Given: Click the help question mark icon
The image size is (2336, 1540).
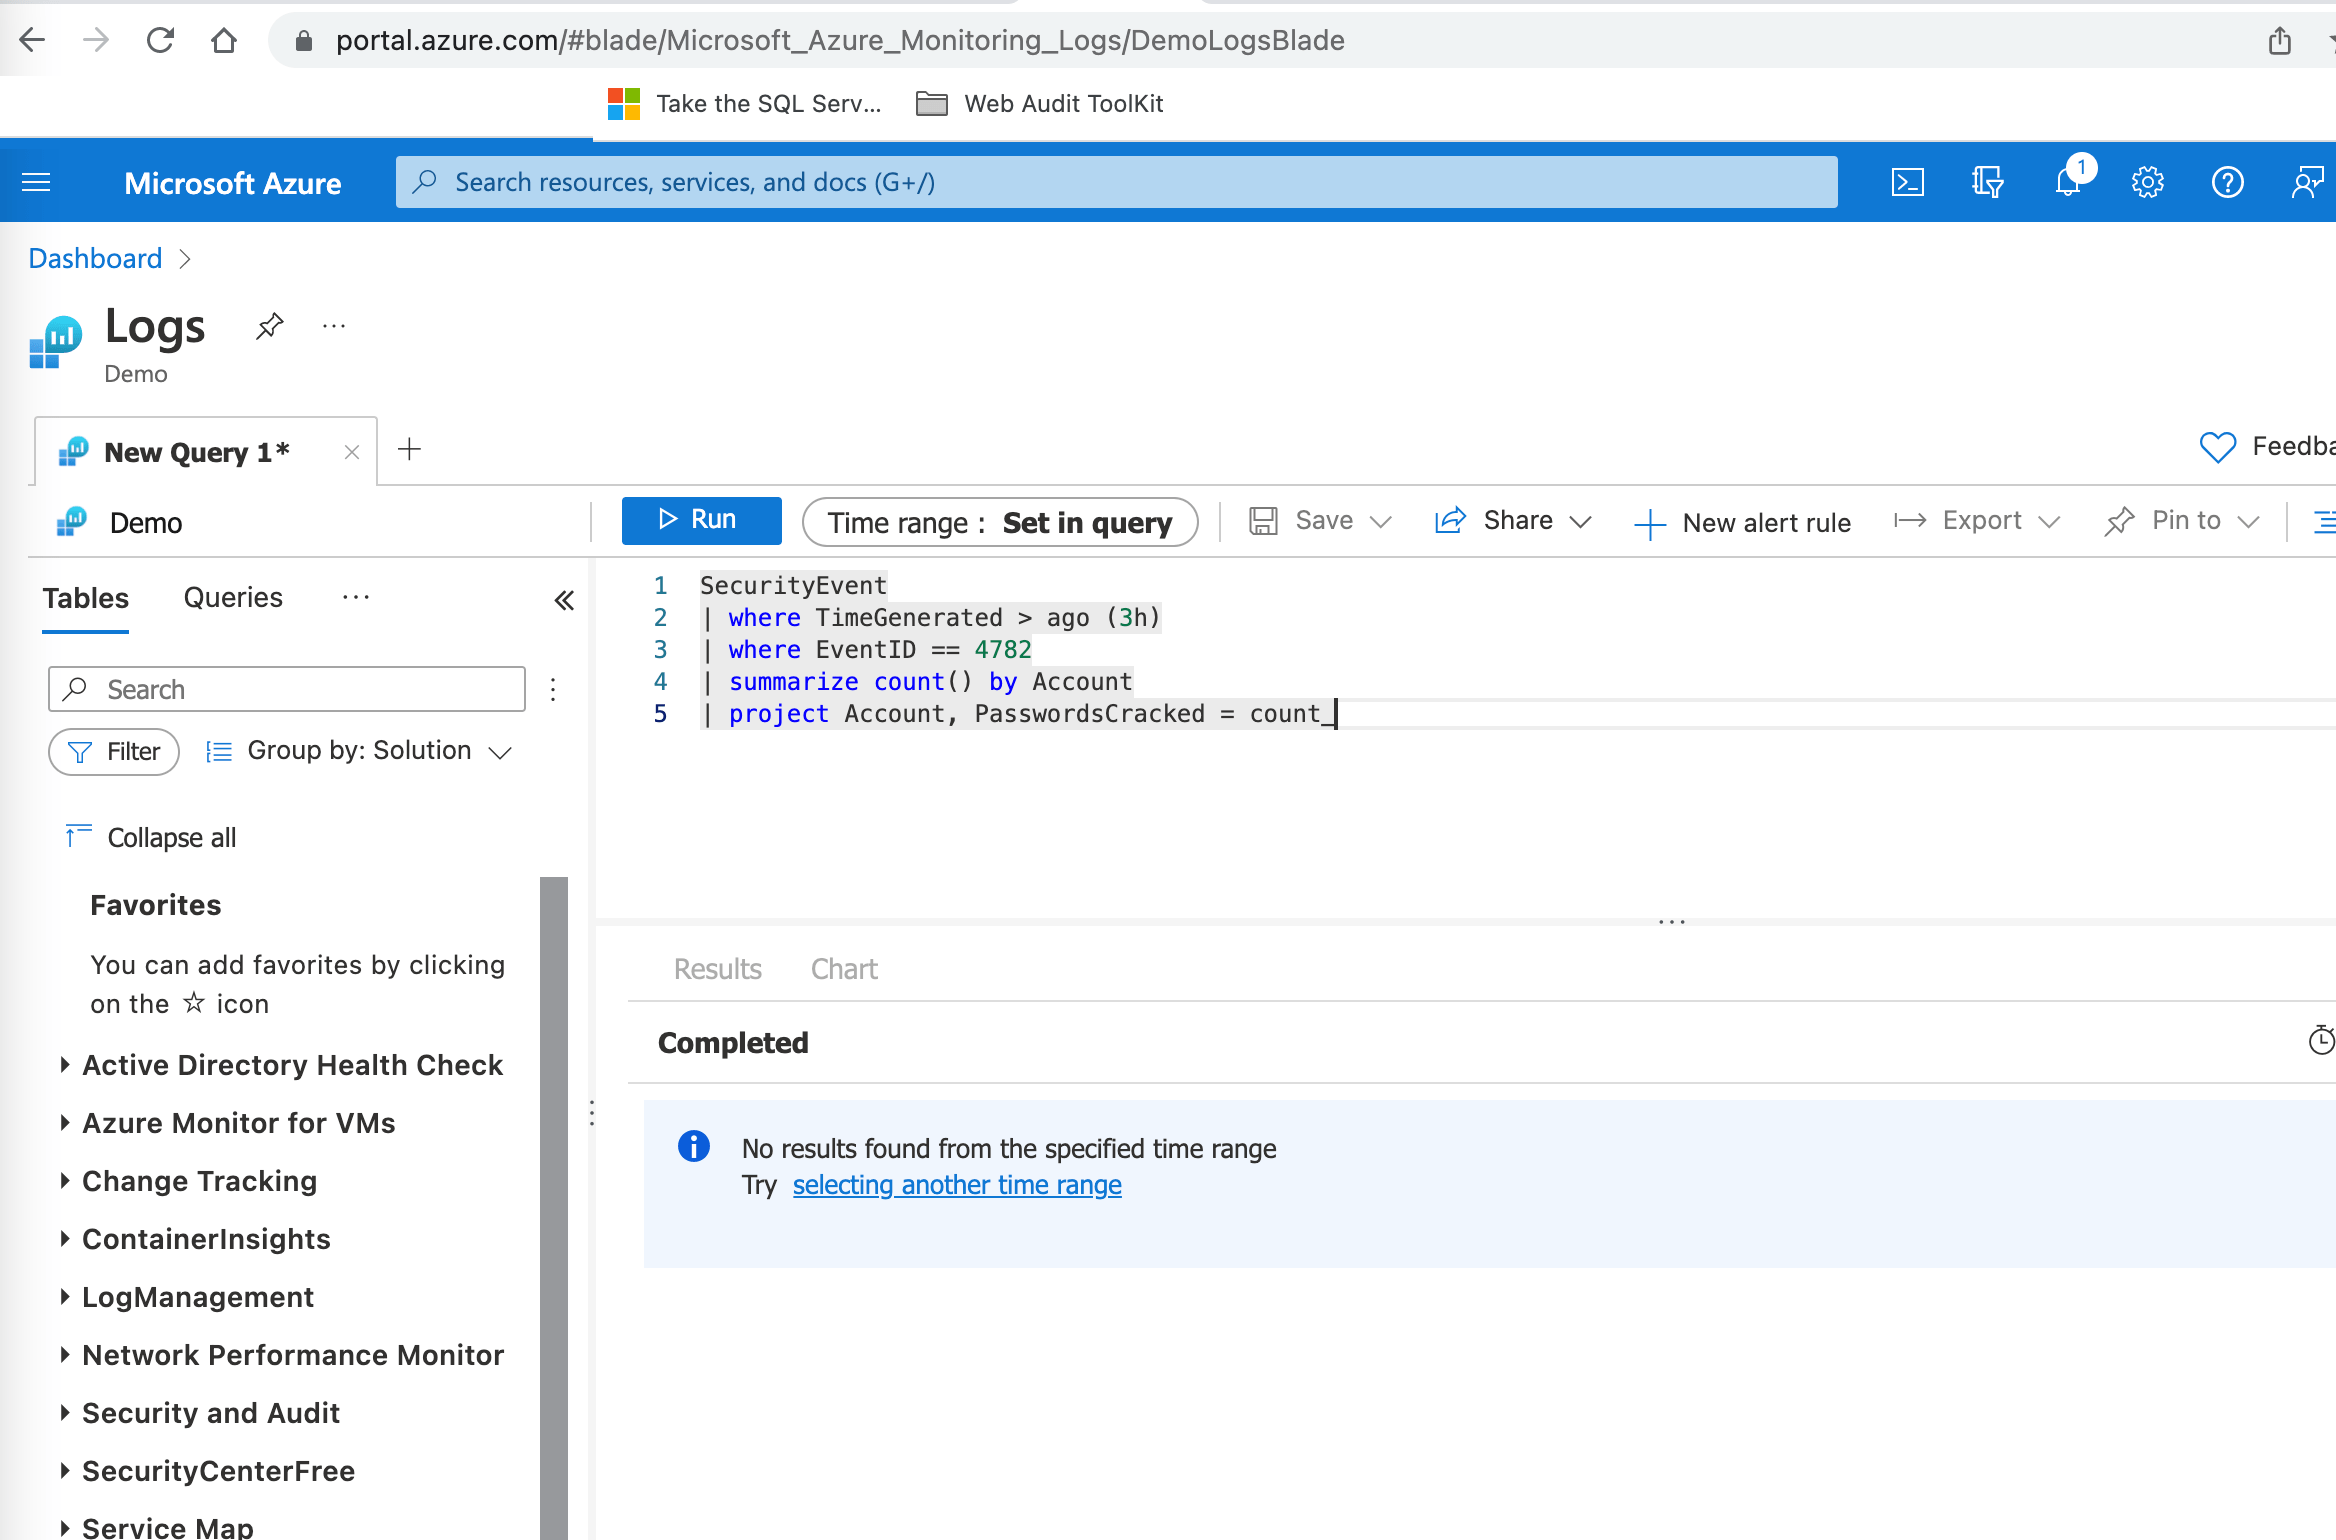Looking at the screenshot, I should coord(2227,182).
